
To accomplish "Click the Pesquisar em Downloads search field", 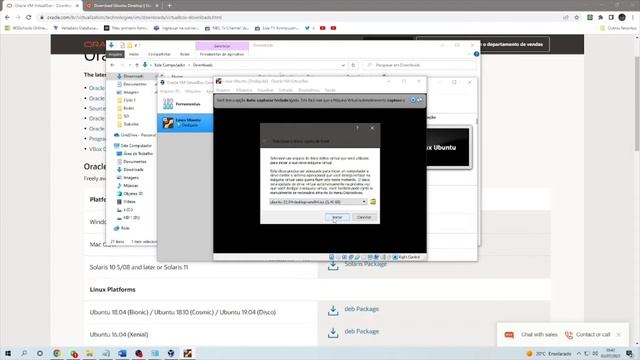I will point(420,65).
